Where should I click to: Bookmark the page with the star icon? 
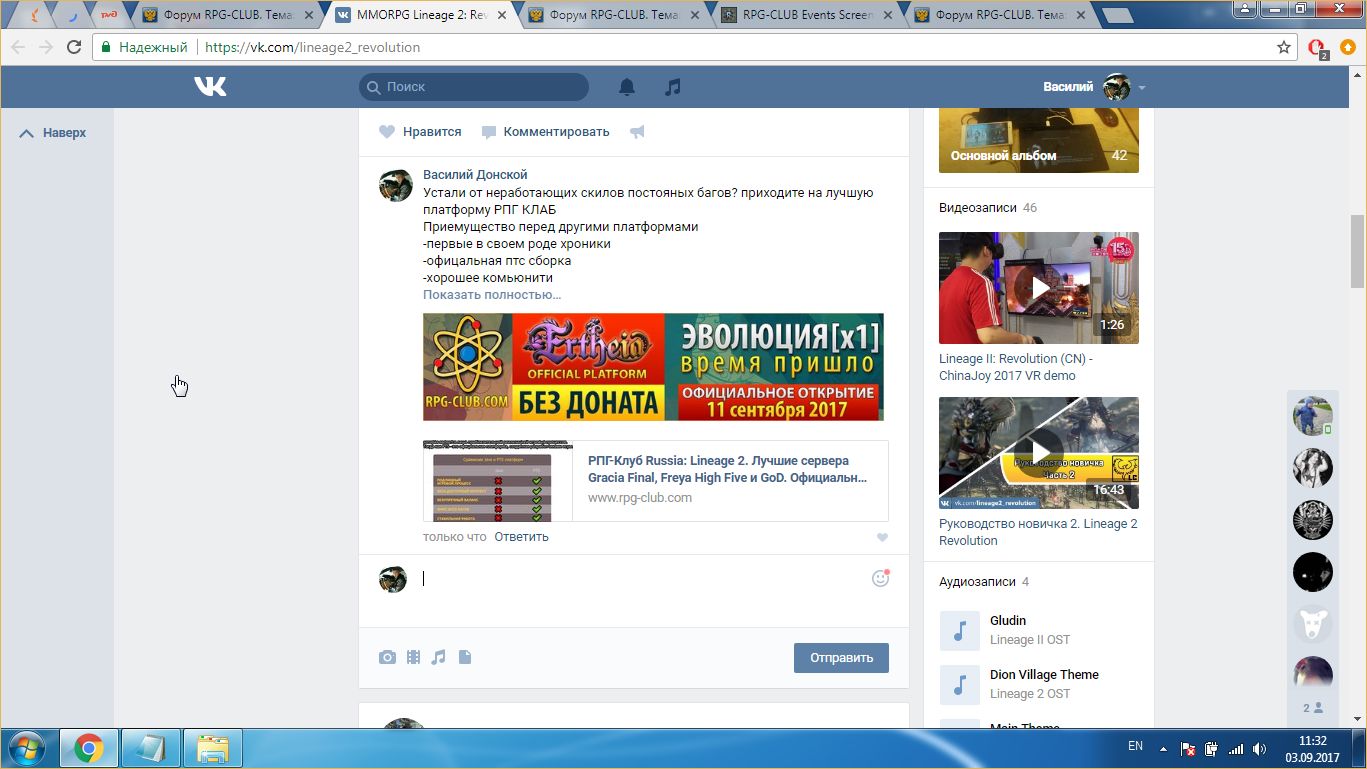tap(1284, 47)
